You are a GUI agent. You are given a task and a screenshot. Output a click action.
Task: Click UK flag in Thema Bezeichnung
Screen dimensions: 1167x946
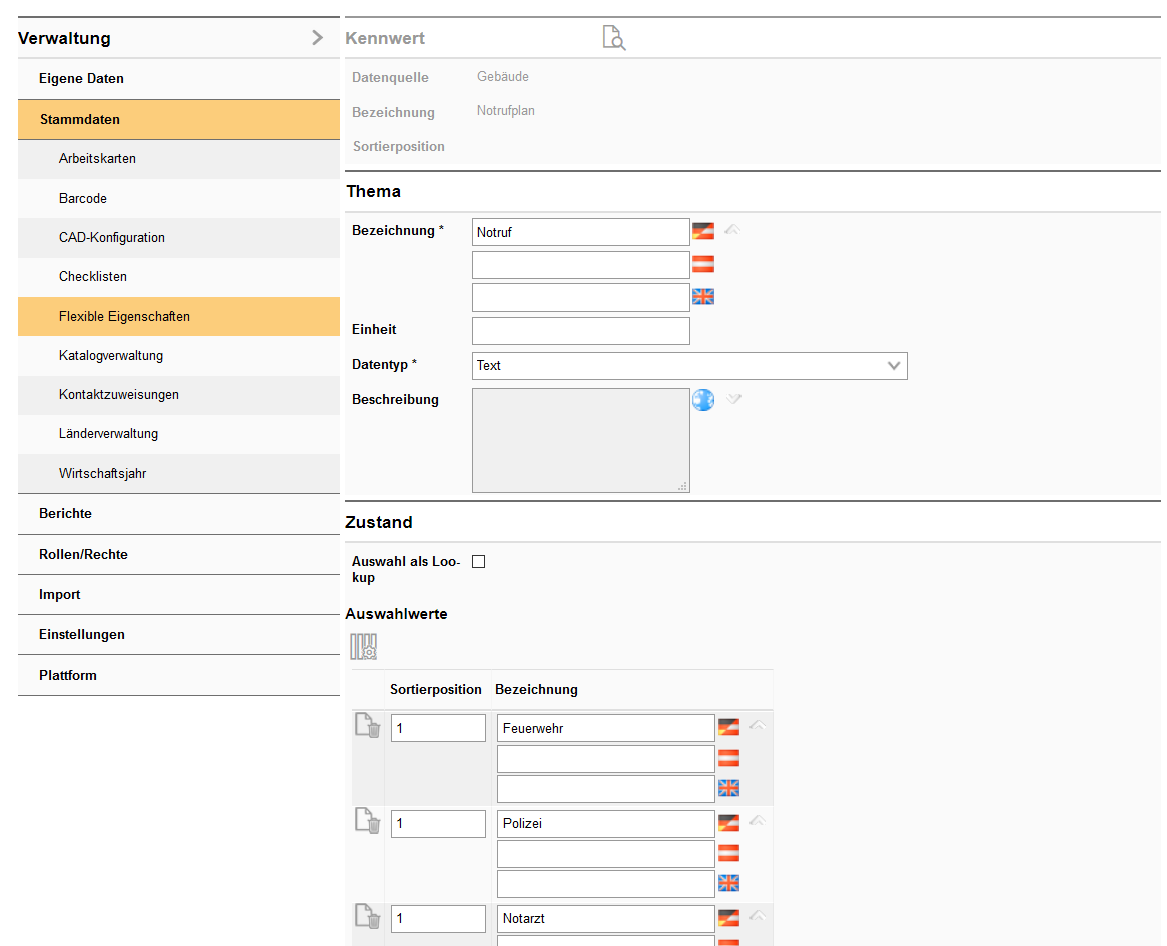(x=703, y=296)
